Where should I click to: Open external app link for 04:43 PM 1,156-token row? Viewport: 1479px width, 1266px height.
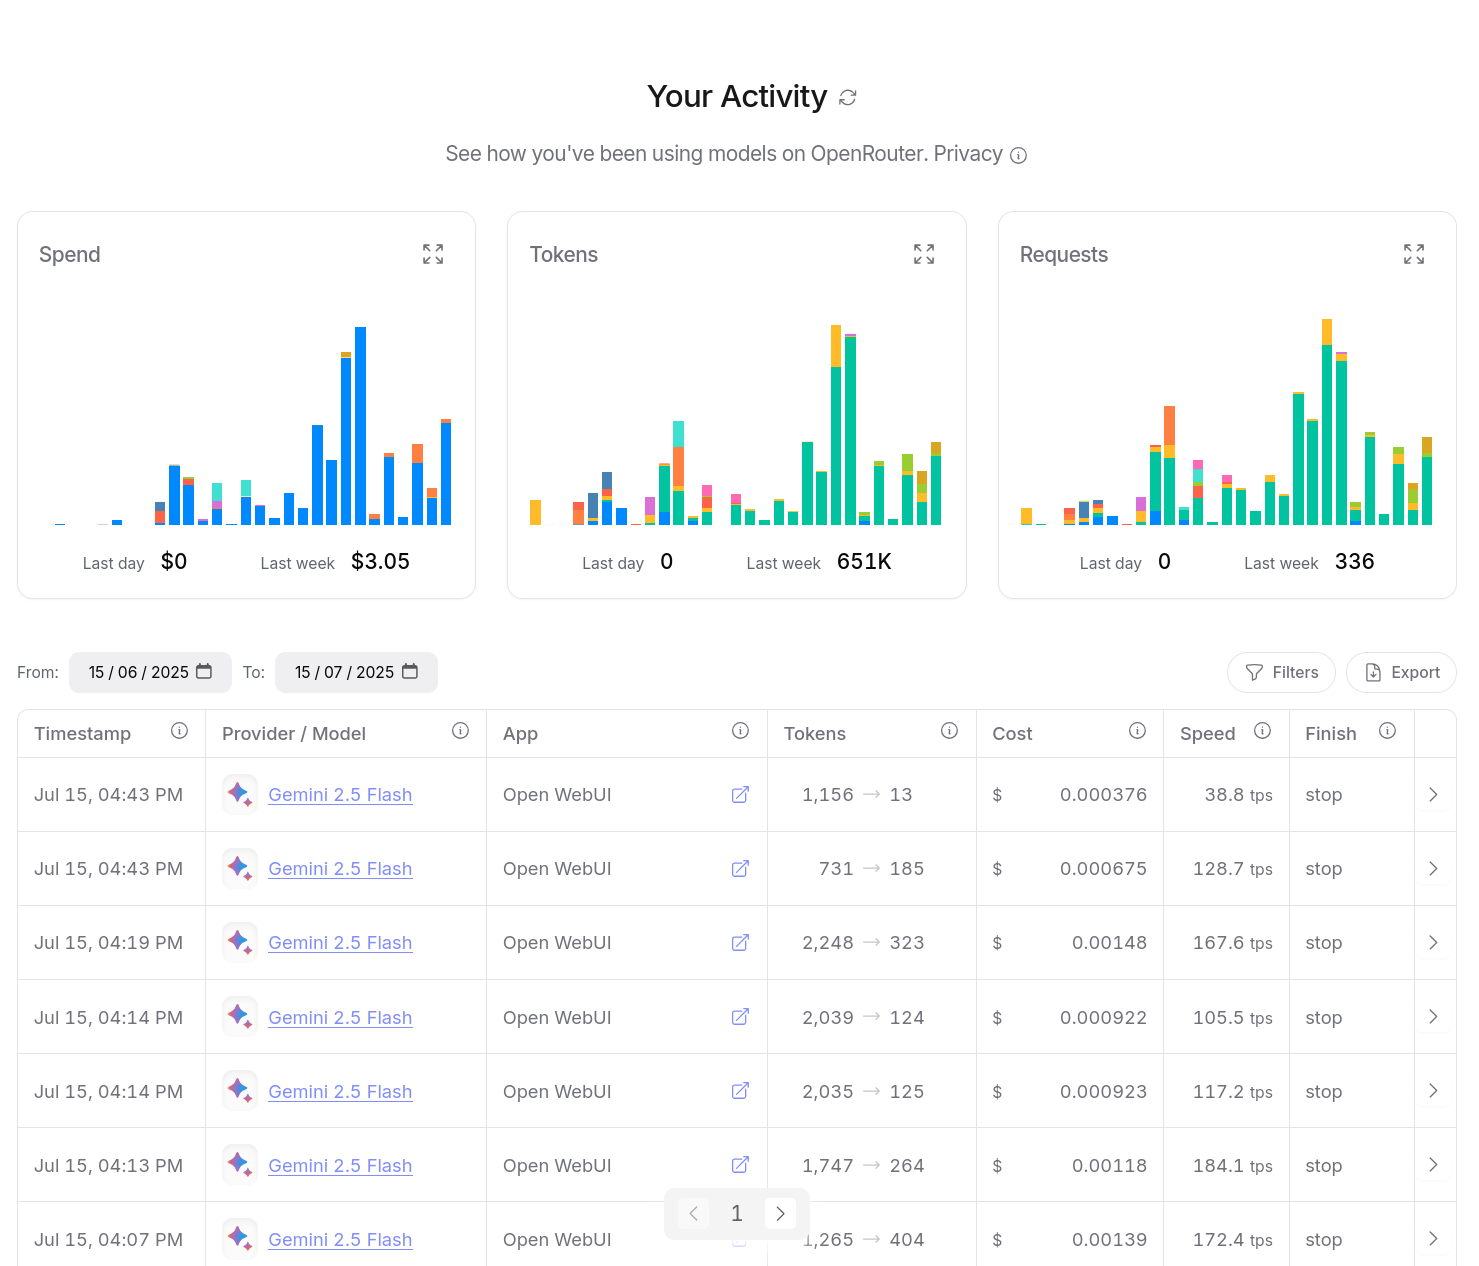pos(741,794)
